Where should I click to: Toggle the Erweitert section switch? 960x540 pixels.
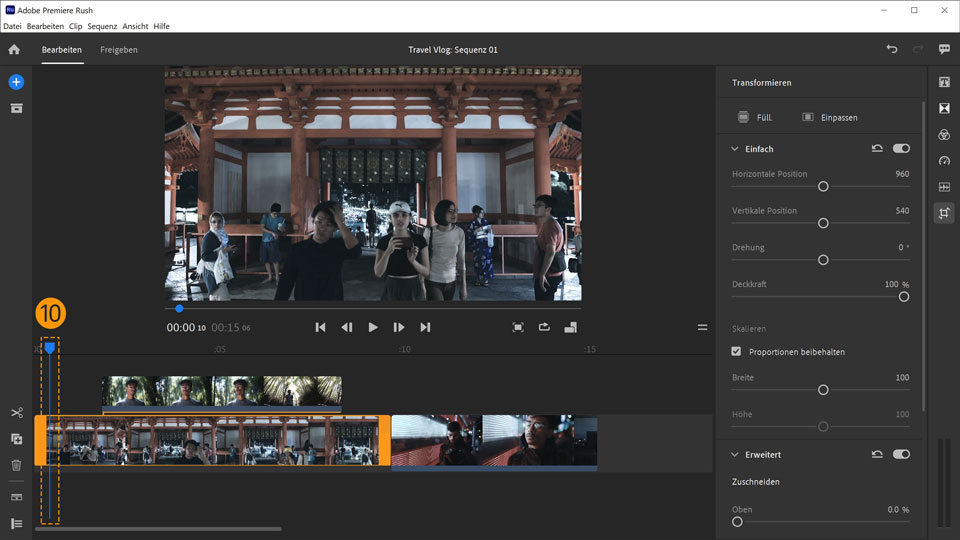pyautogui.click(x=901, y=454)
